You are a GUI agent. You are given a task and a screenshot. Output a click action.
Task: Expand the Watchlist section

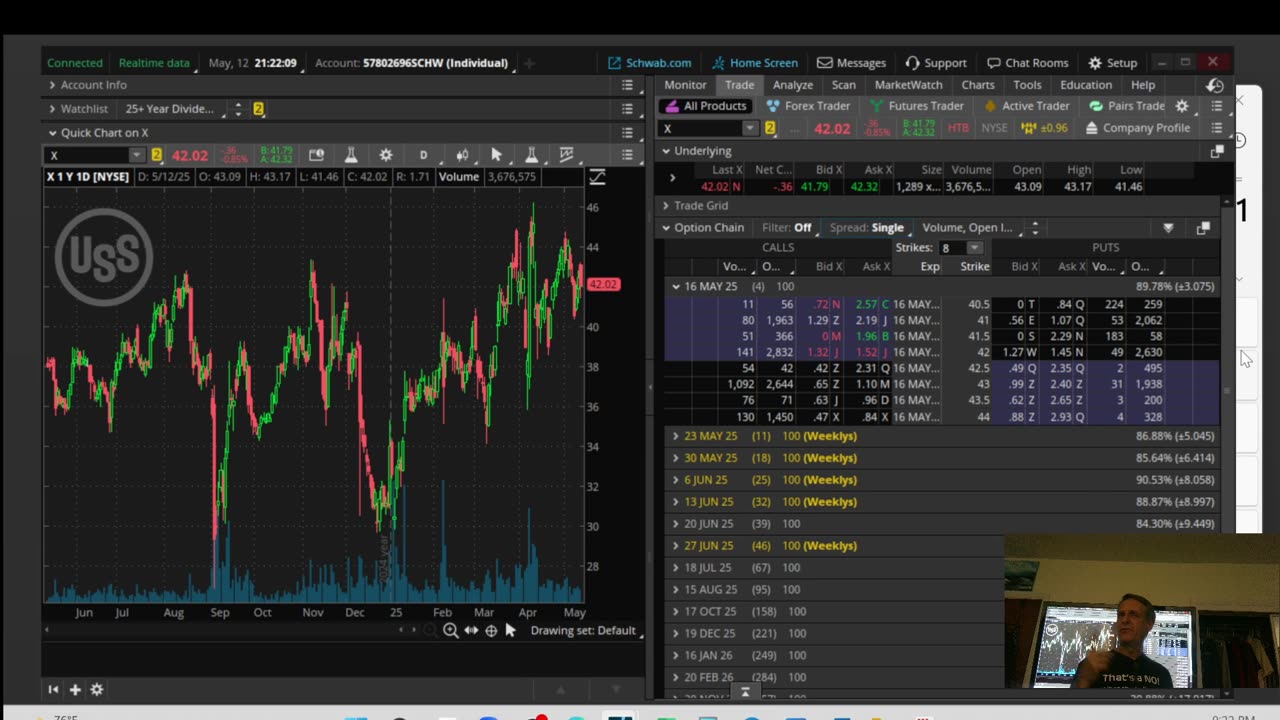click(x=52, y=109)
